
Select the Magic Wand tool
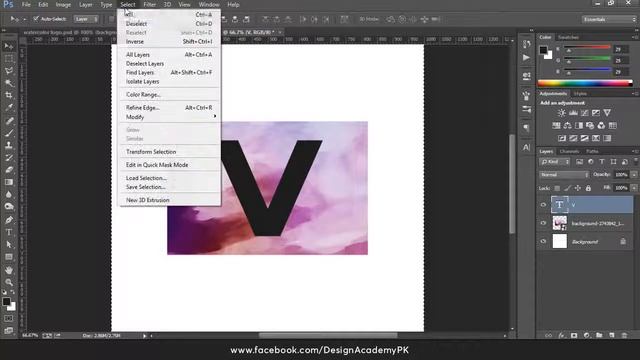pos(9,83)
